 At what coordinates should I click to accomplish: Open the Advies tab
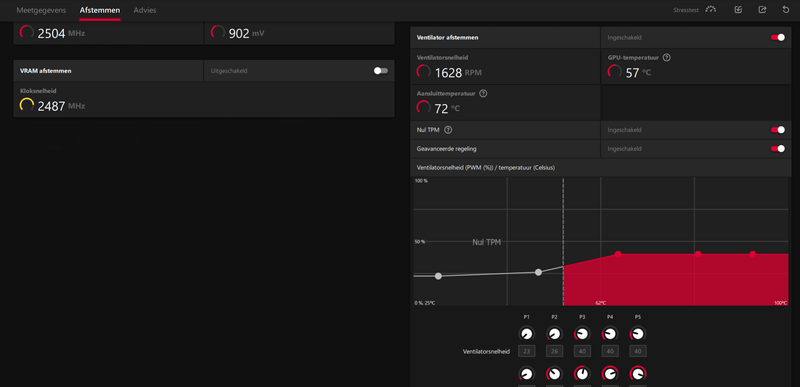tap(145, 10)
